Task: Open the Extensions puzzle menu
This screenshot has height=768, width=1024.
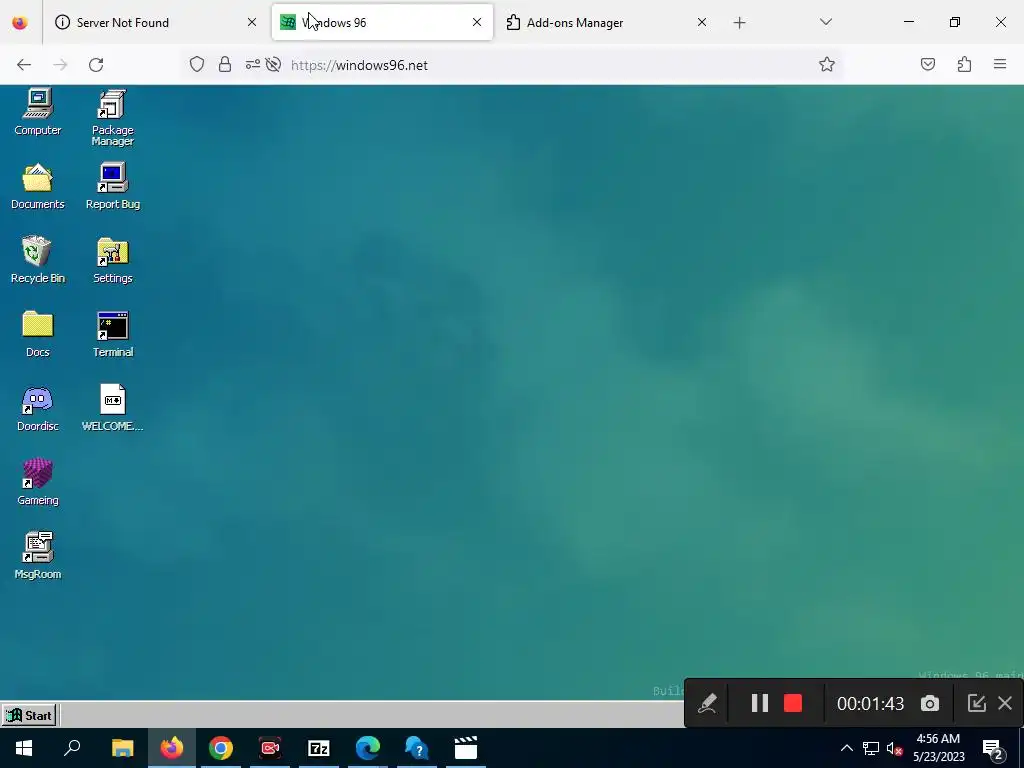Action: (x=964, y=64)
